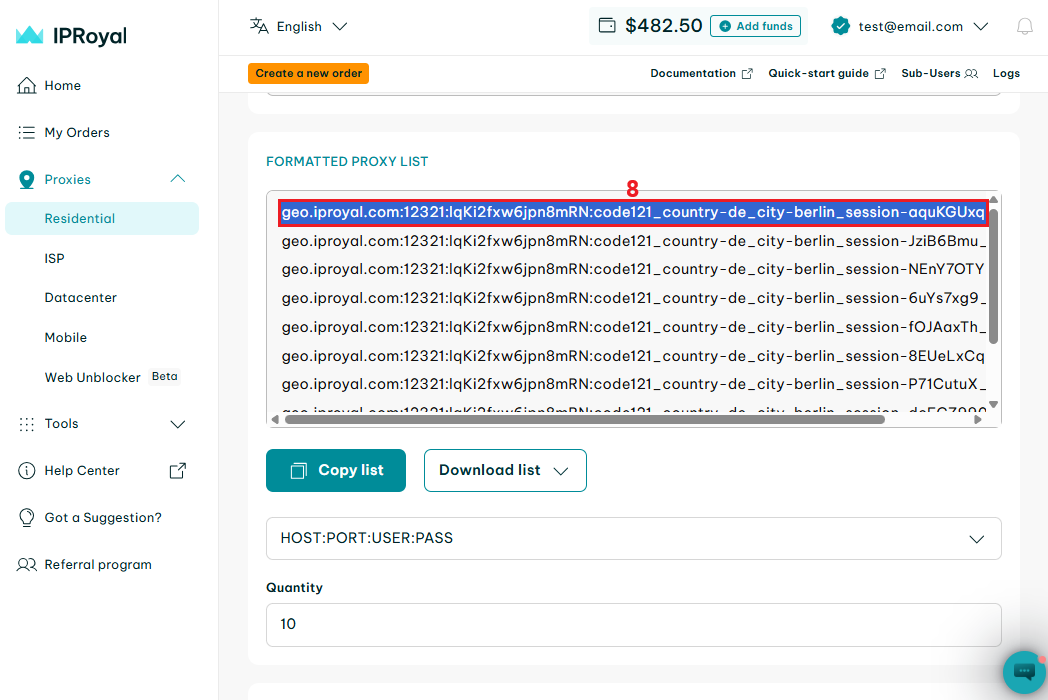The image size is (1048, 700).
Task: Click the Add funds button
Action: click(x=755, y=26)
